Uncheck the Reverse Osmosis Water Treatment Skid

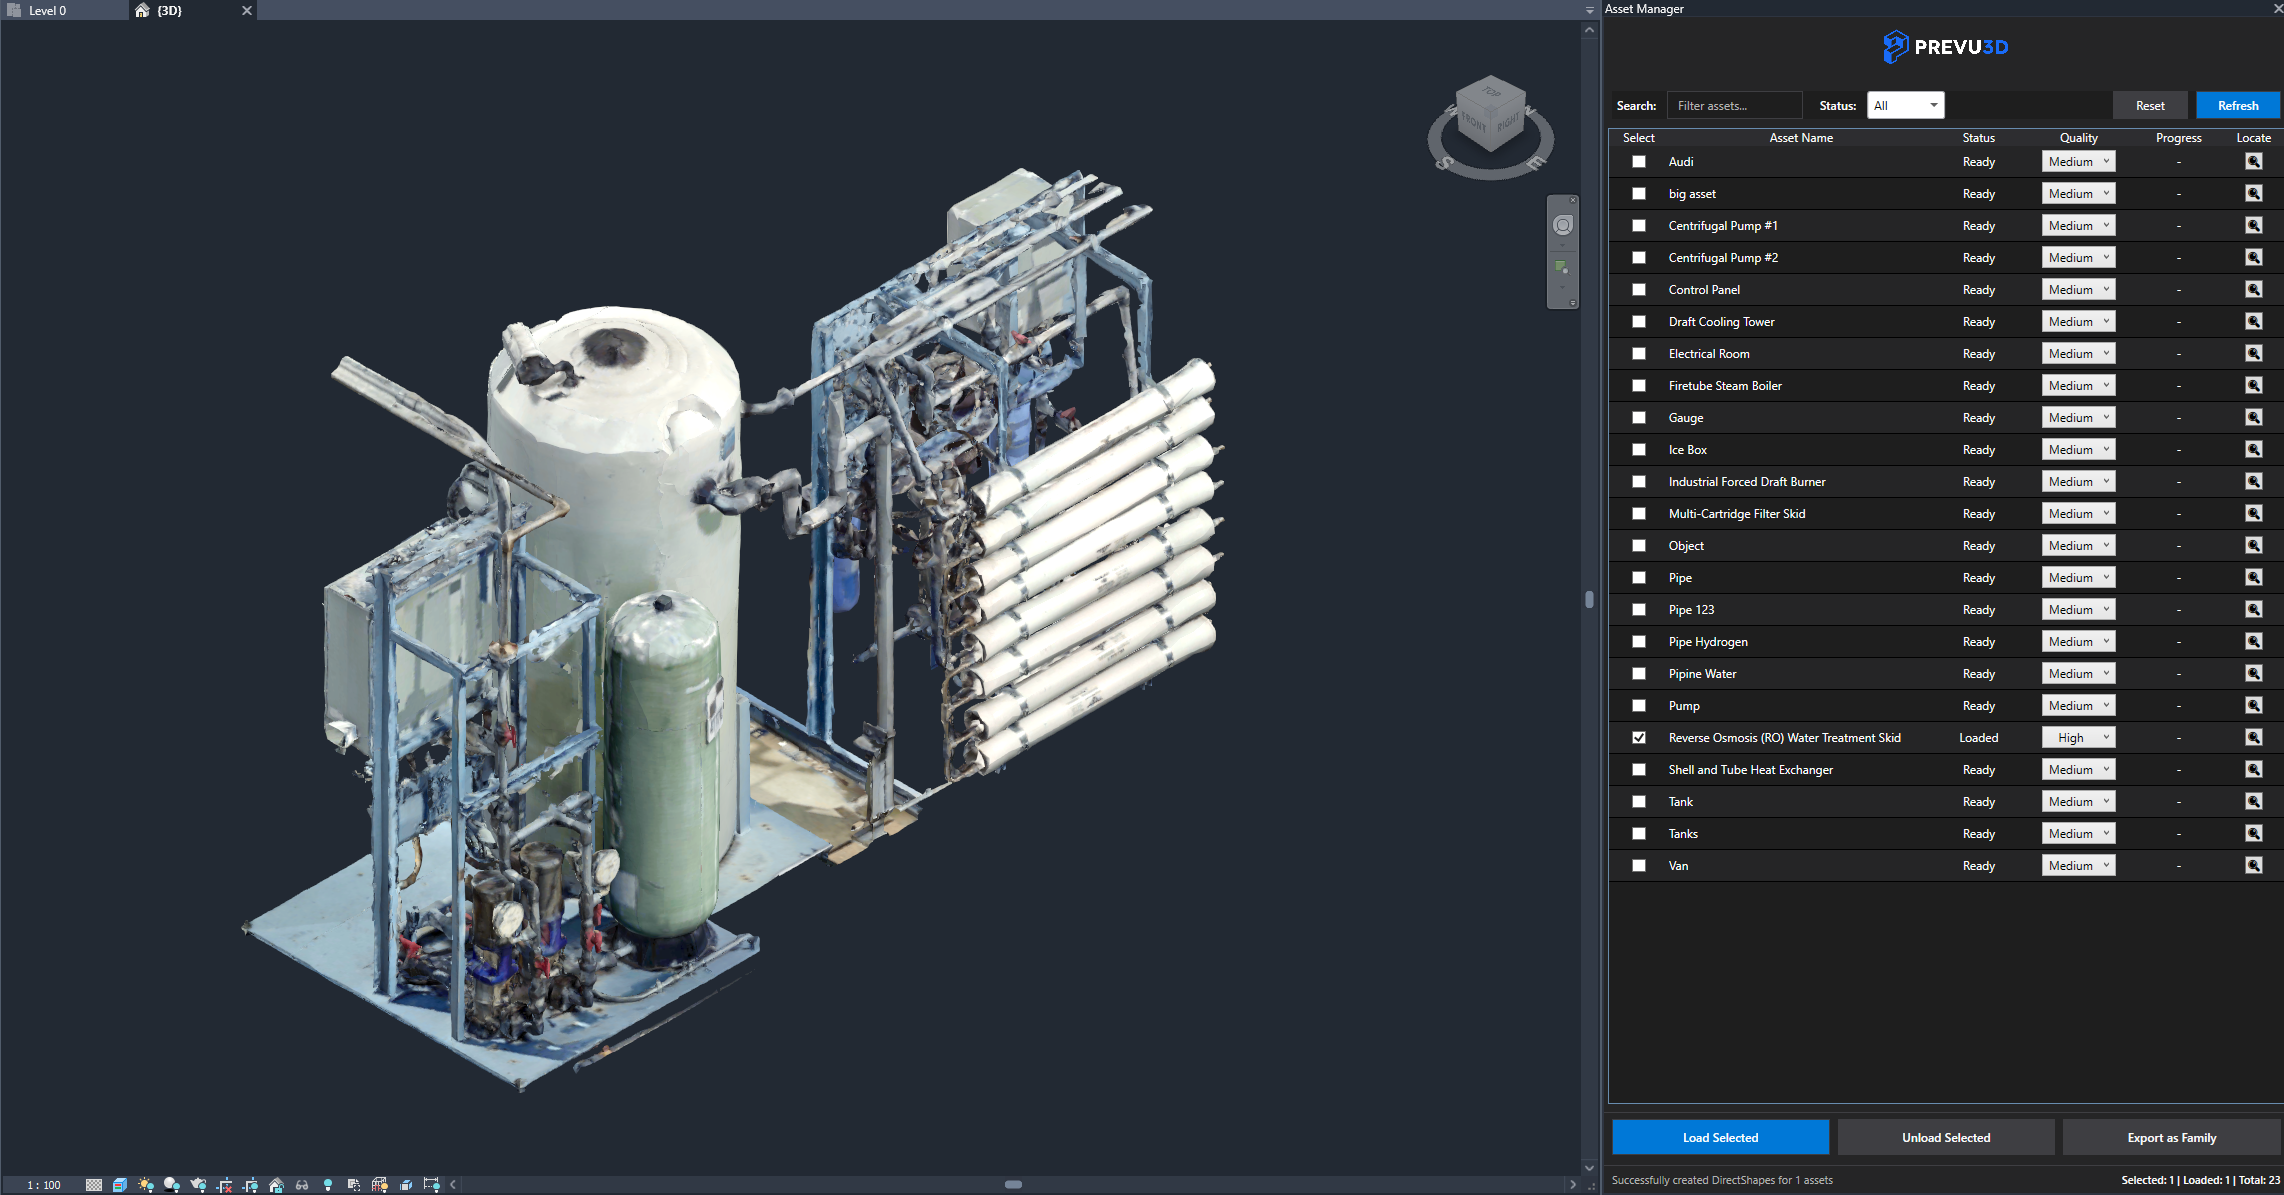point(1638,738)
